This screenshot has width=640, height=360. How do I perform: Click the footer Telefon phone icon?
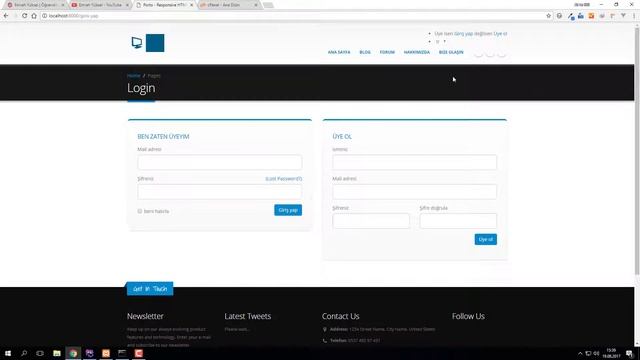325,340
